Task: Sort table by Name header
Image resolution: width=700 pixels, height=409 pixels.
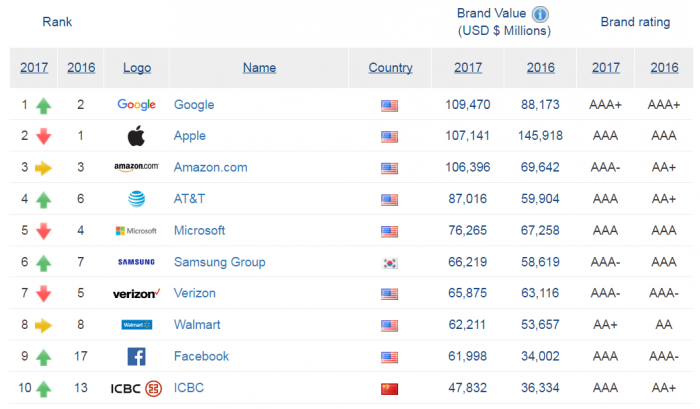Action: (x=259, y=68)
